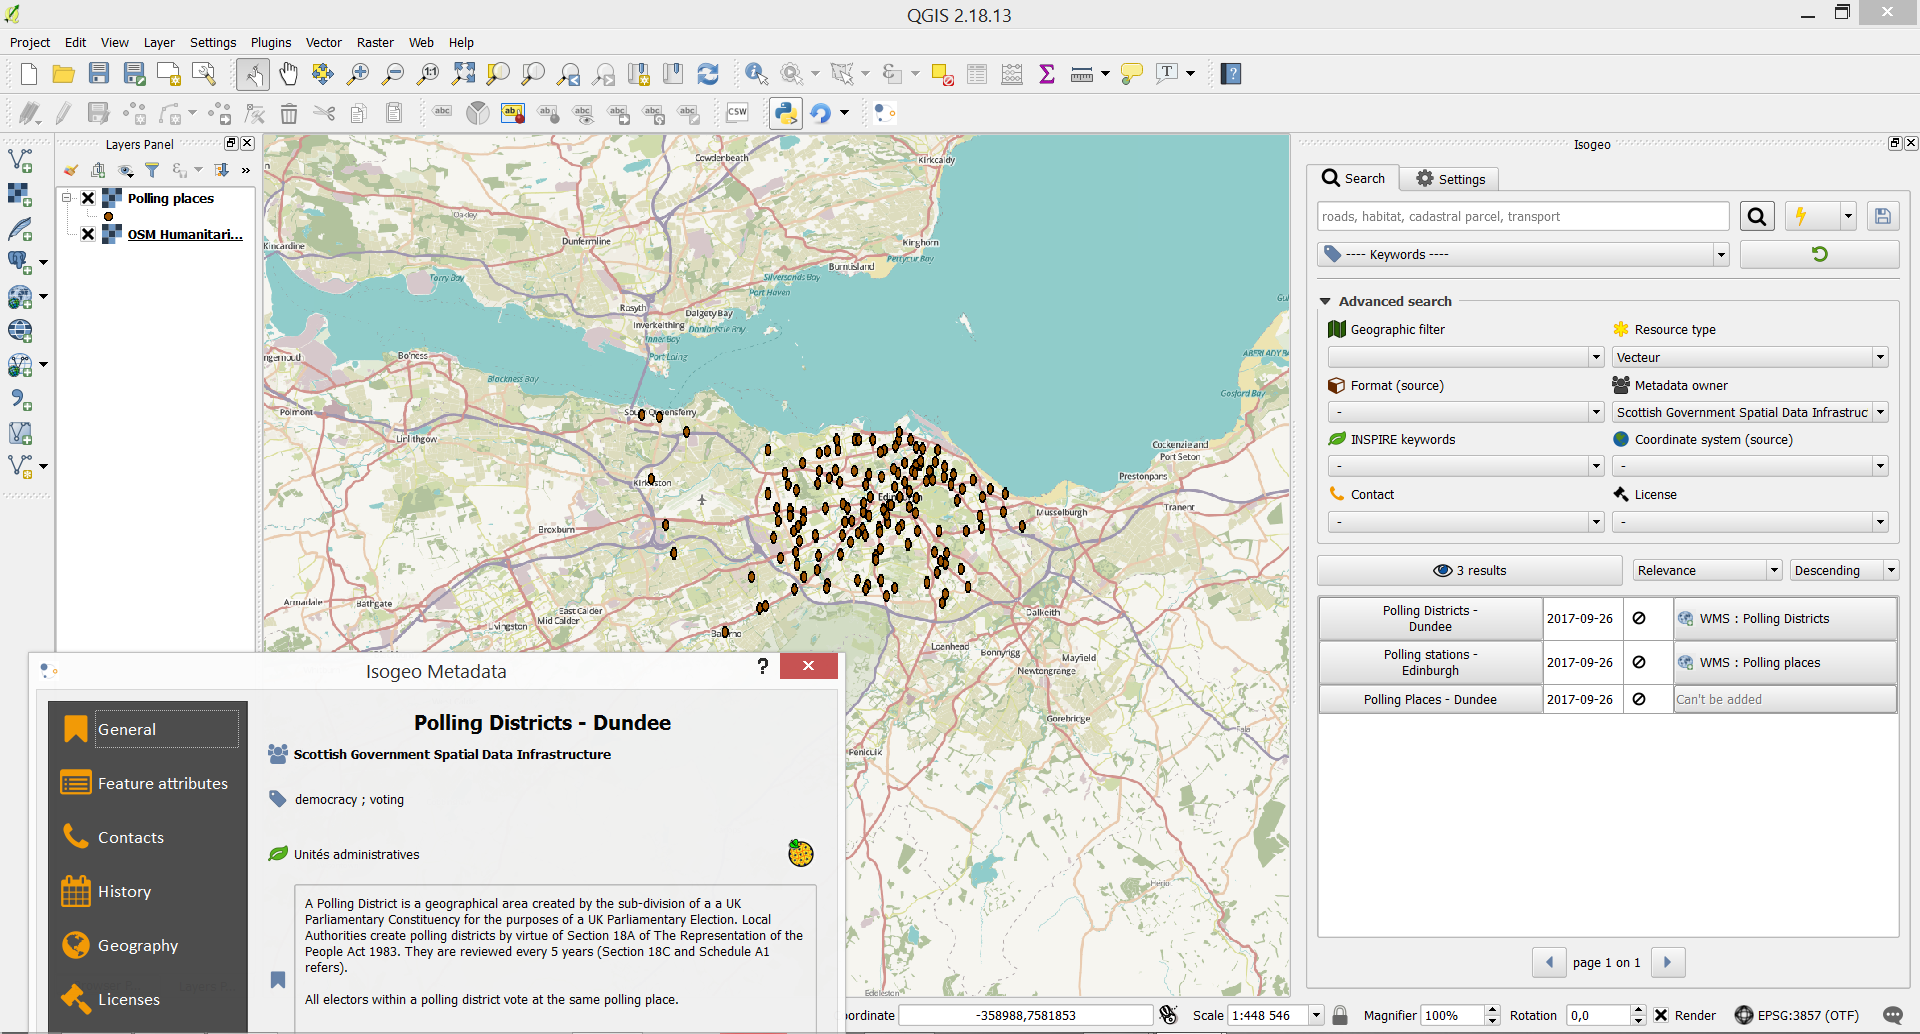Viewport: 1920px width, 1034px height.
Task: Click the Add WMS Layer globe icon
Action: 20,330
